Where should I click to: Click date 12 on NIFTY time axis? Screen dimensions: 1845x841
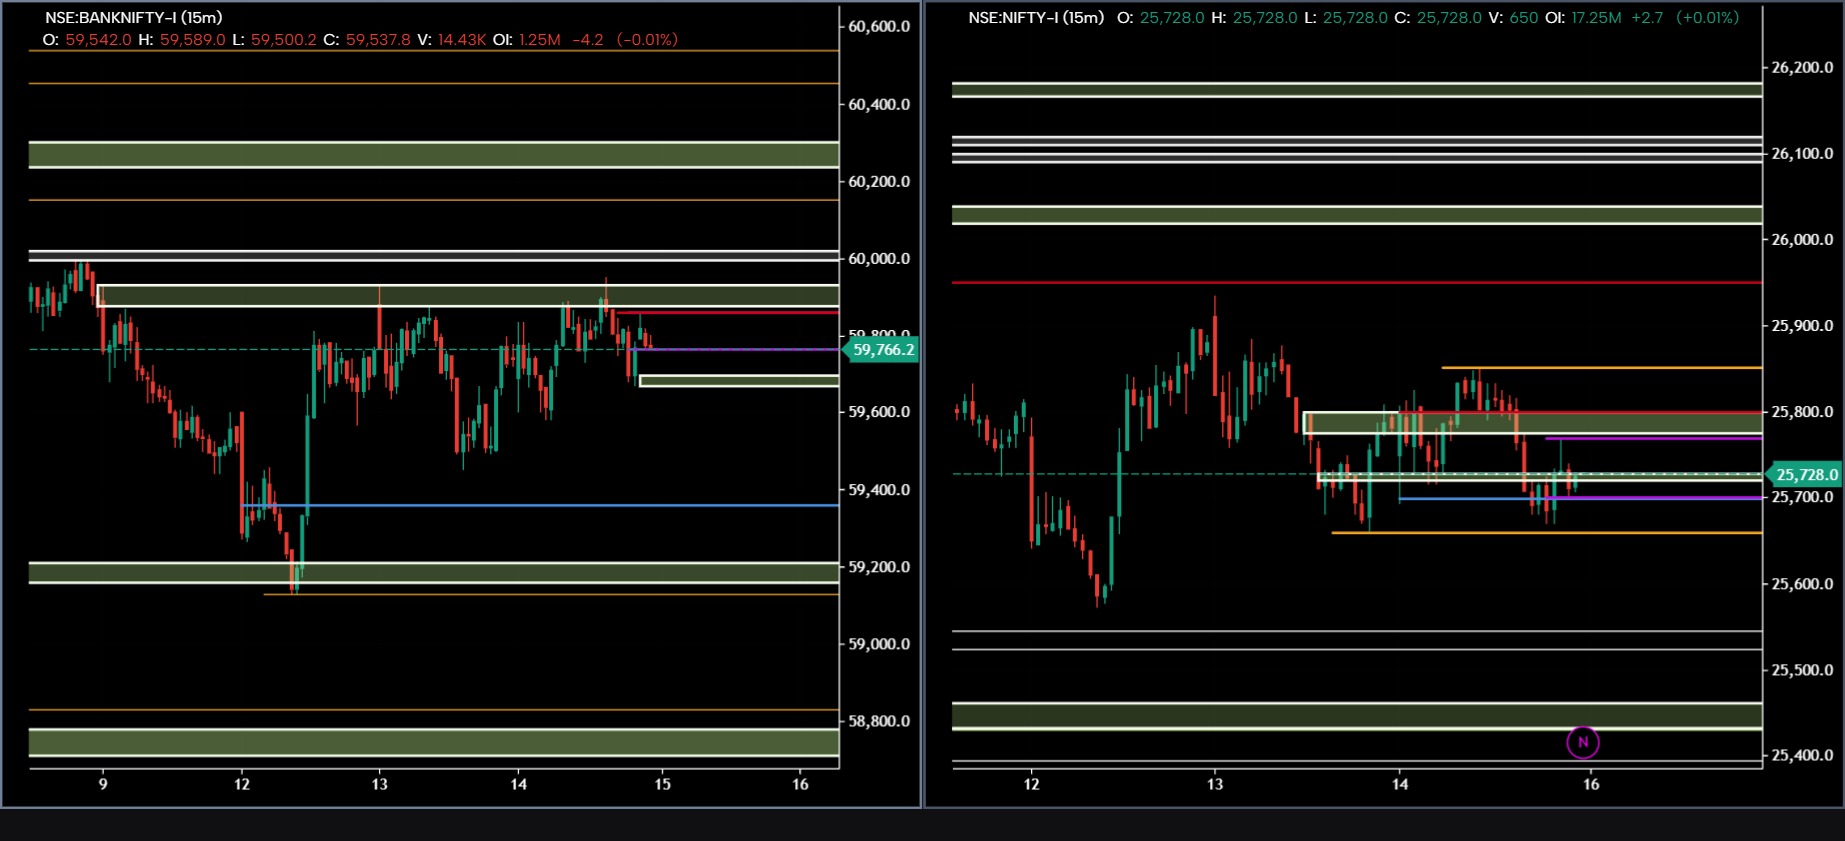[1031, 785]
